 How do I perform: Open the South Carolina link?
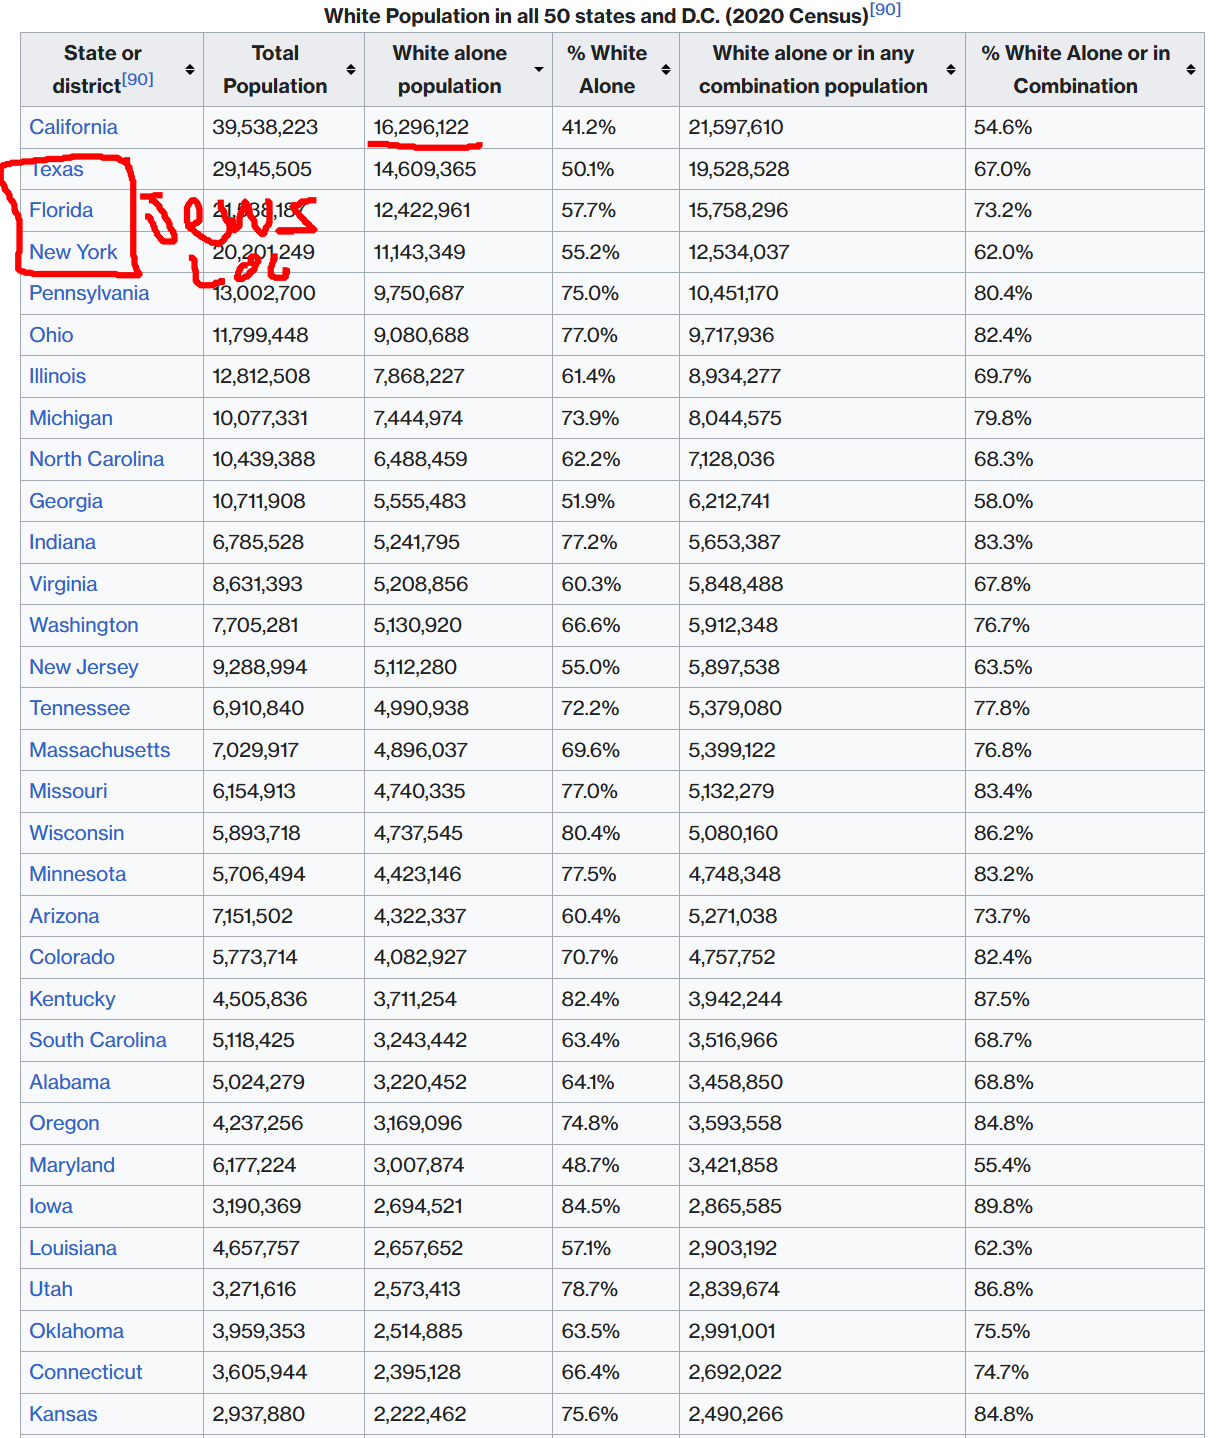tap(98, 1040)
